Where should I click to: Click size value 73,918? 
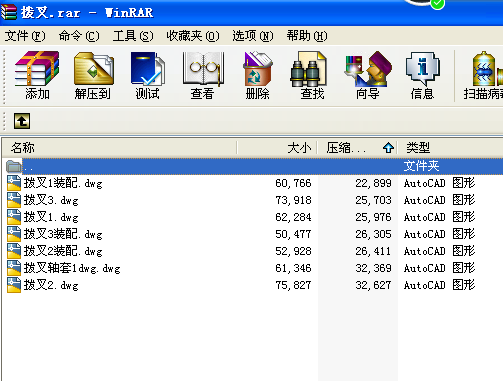pyautogui.click(x=293, y=200)
